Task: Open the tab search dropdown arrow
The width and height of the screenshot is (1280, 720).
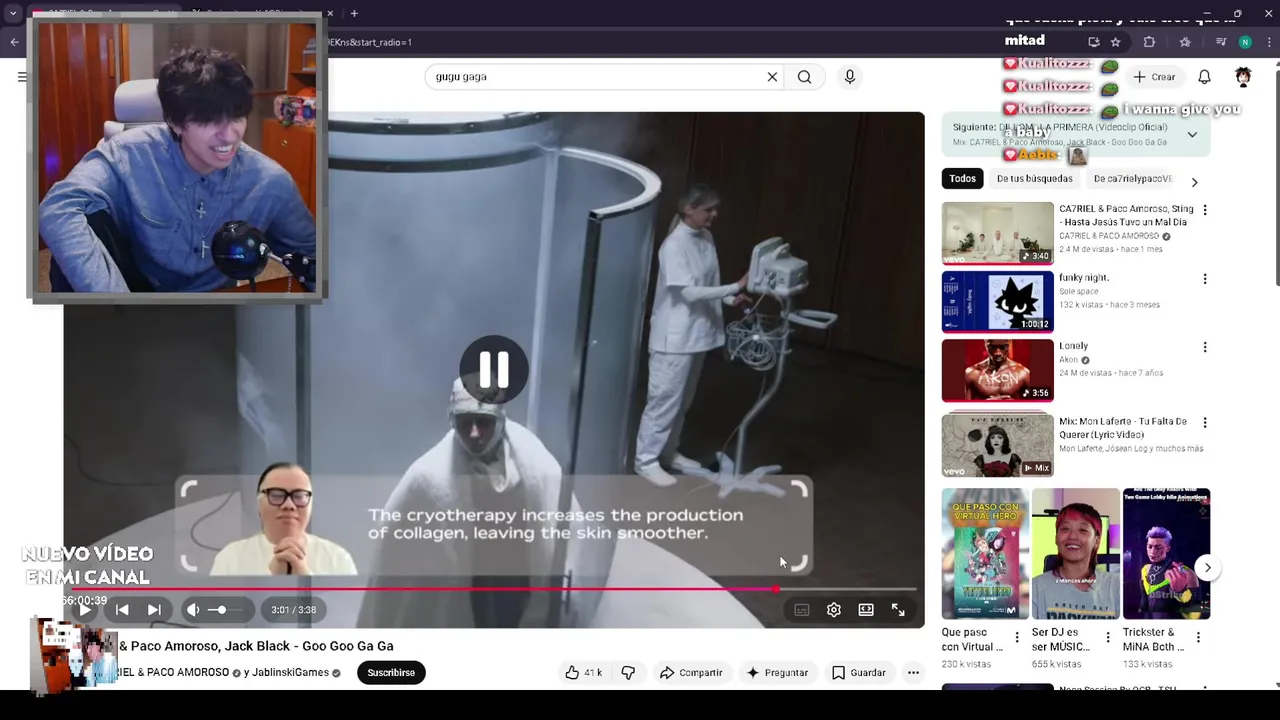Action: tap(13, 14)
